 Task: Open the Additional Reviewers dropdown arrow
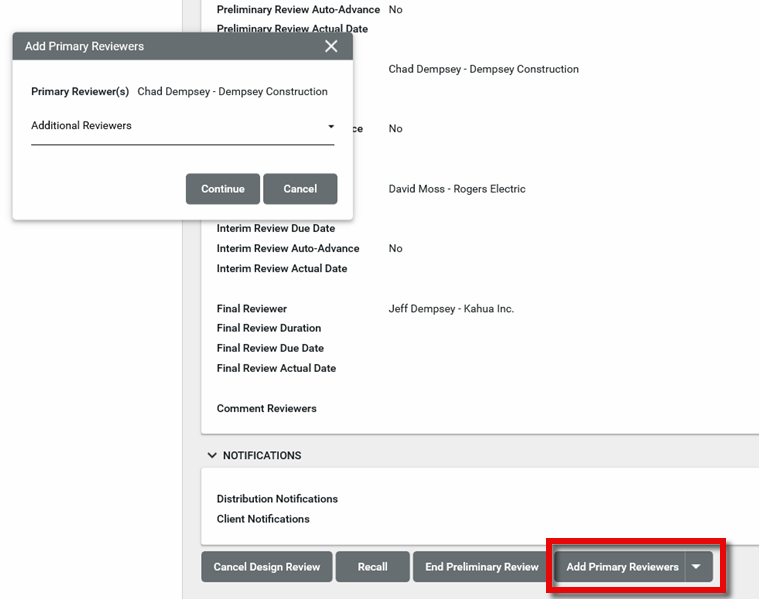pyautogui.click(x=331, y=127)
